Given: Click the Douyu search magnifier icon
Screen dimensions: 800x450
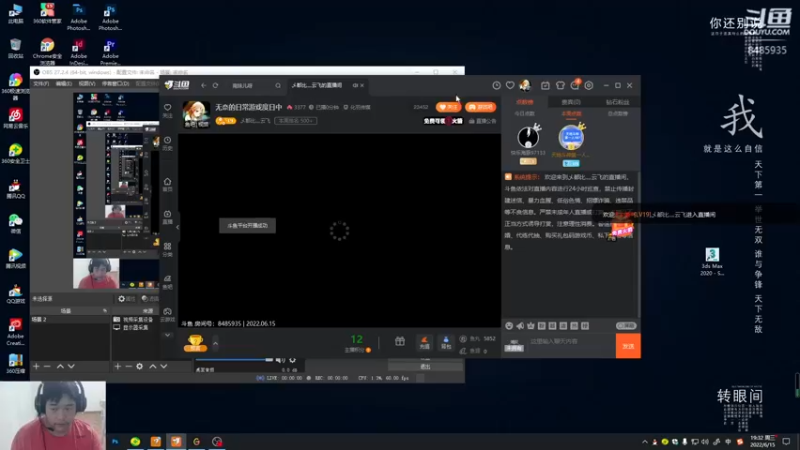Looking at the screenshot, I should [x=278, y=86].
